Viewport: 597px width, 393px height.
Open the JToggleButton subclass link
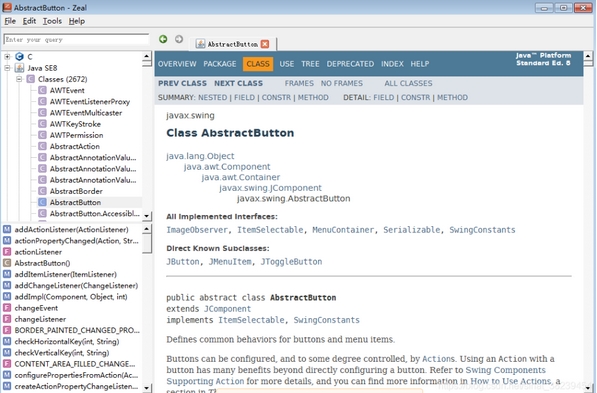291,262
